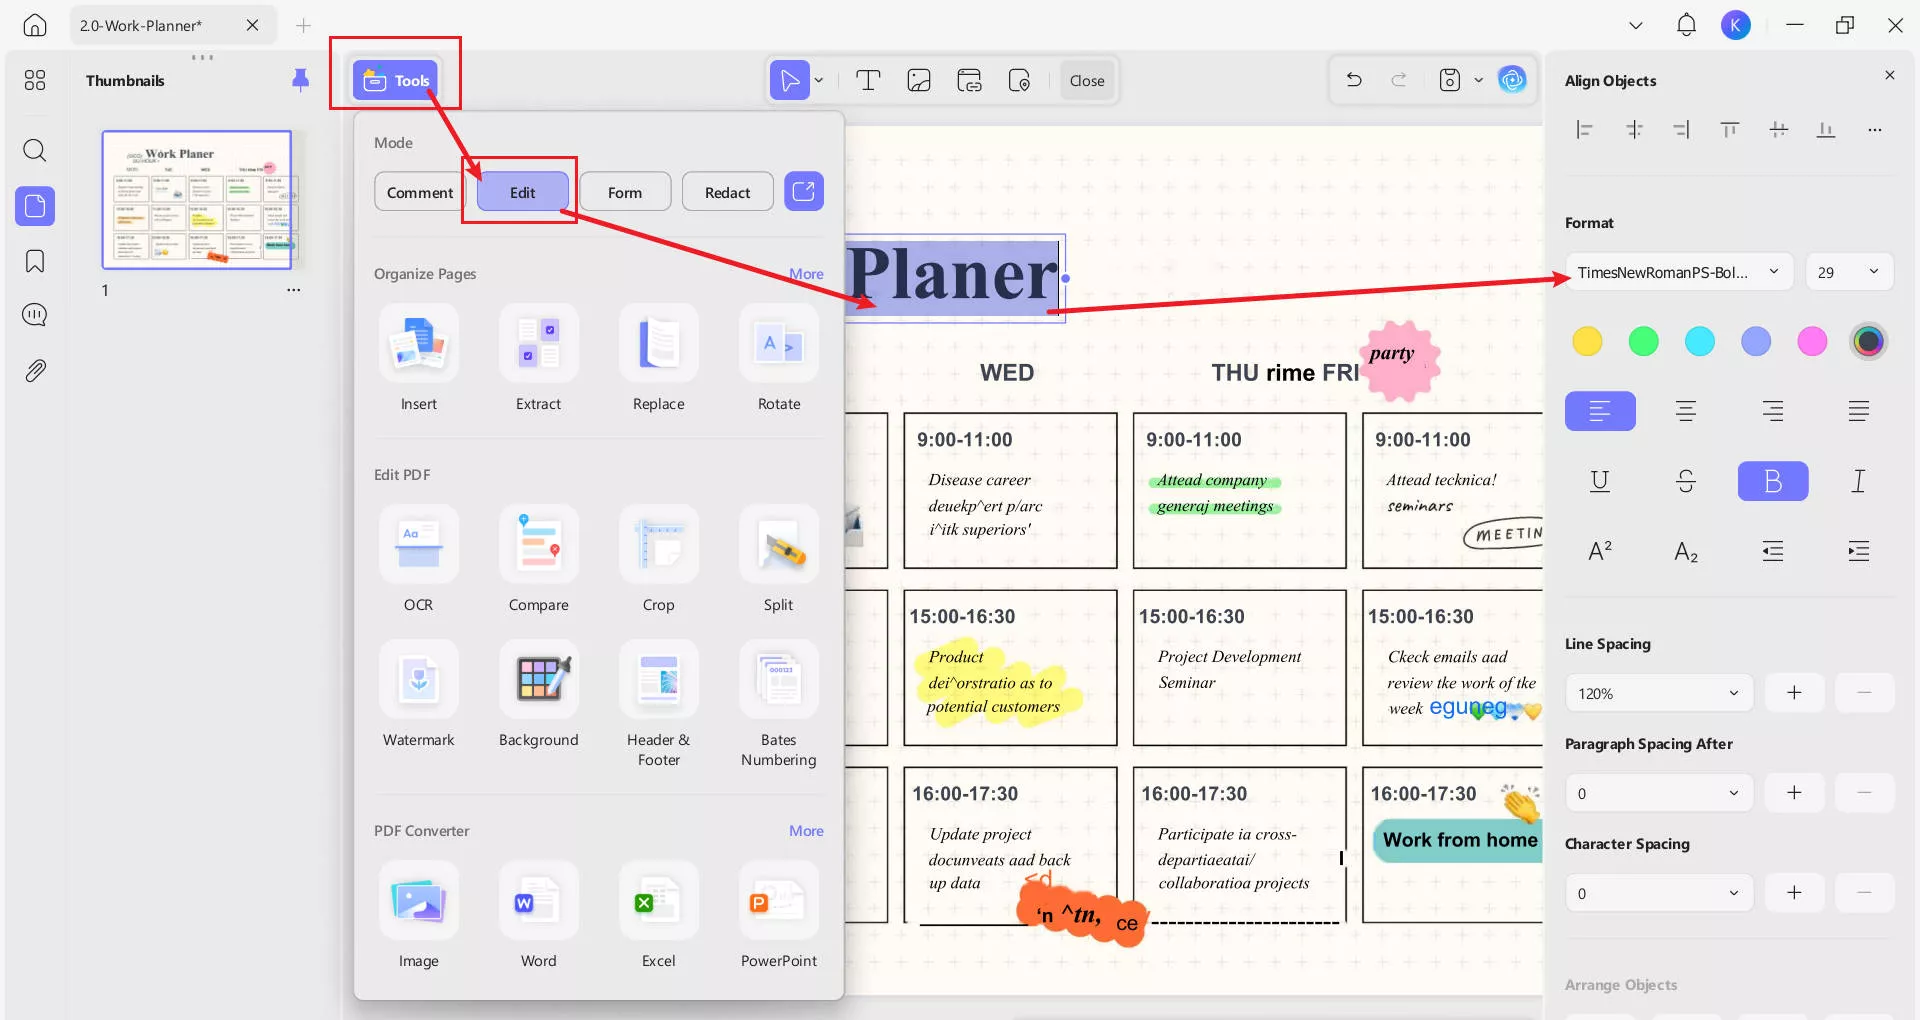Open the font family dropdown
1920x1020 pixels.
[x=1680, y=272]
